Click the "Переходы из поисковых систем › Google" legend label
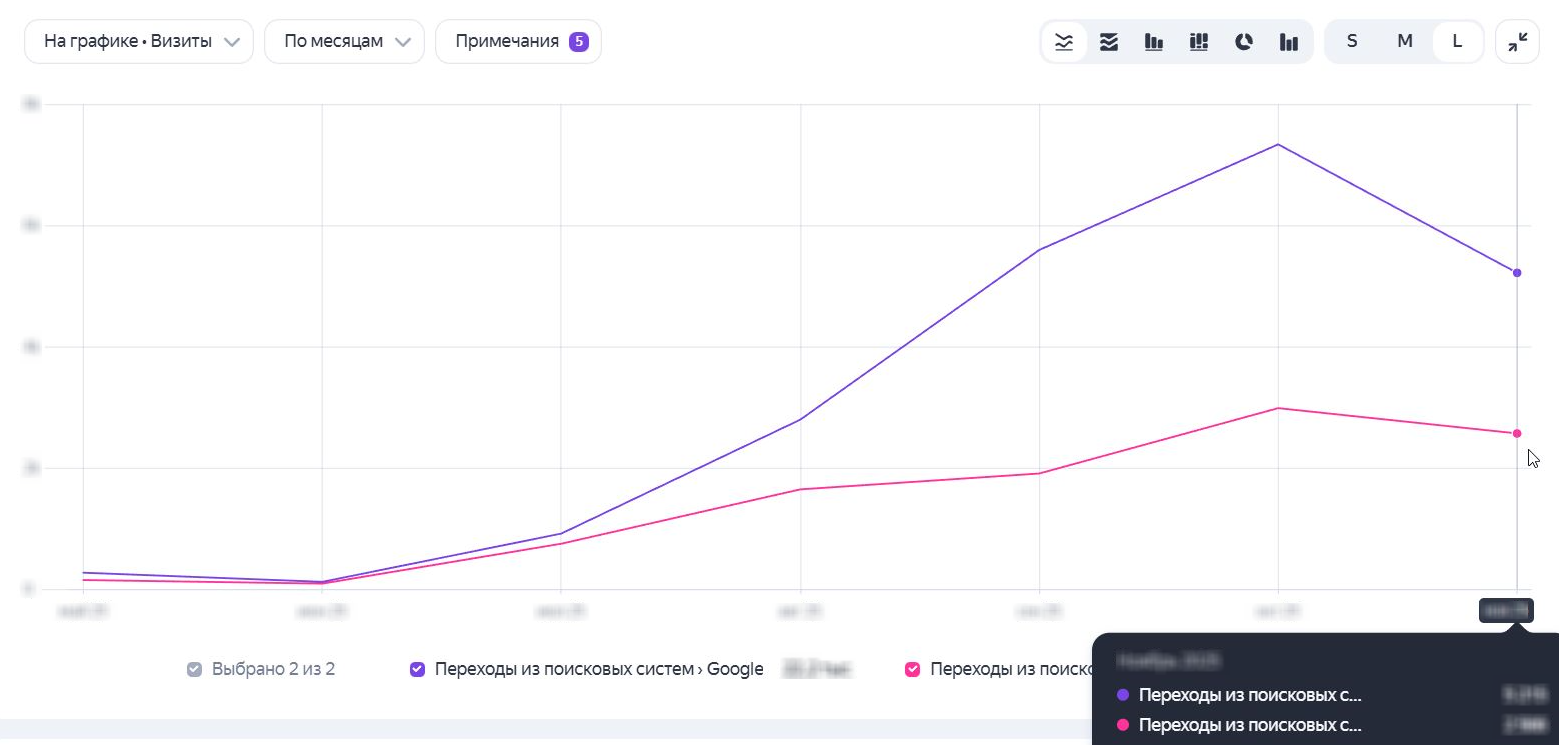This screenshot has width=1559, height=745. (599, 669)
